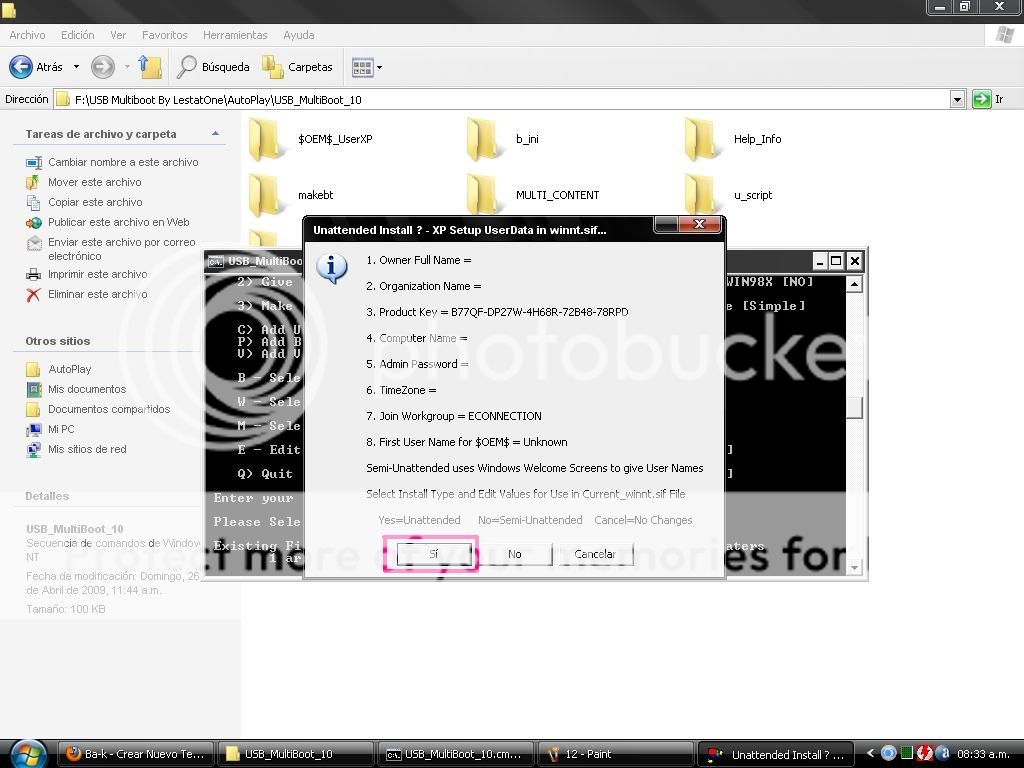Expand the Atrás history dropdown arrow

76,67
